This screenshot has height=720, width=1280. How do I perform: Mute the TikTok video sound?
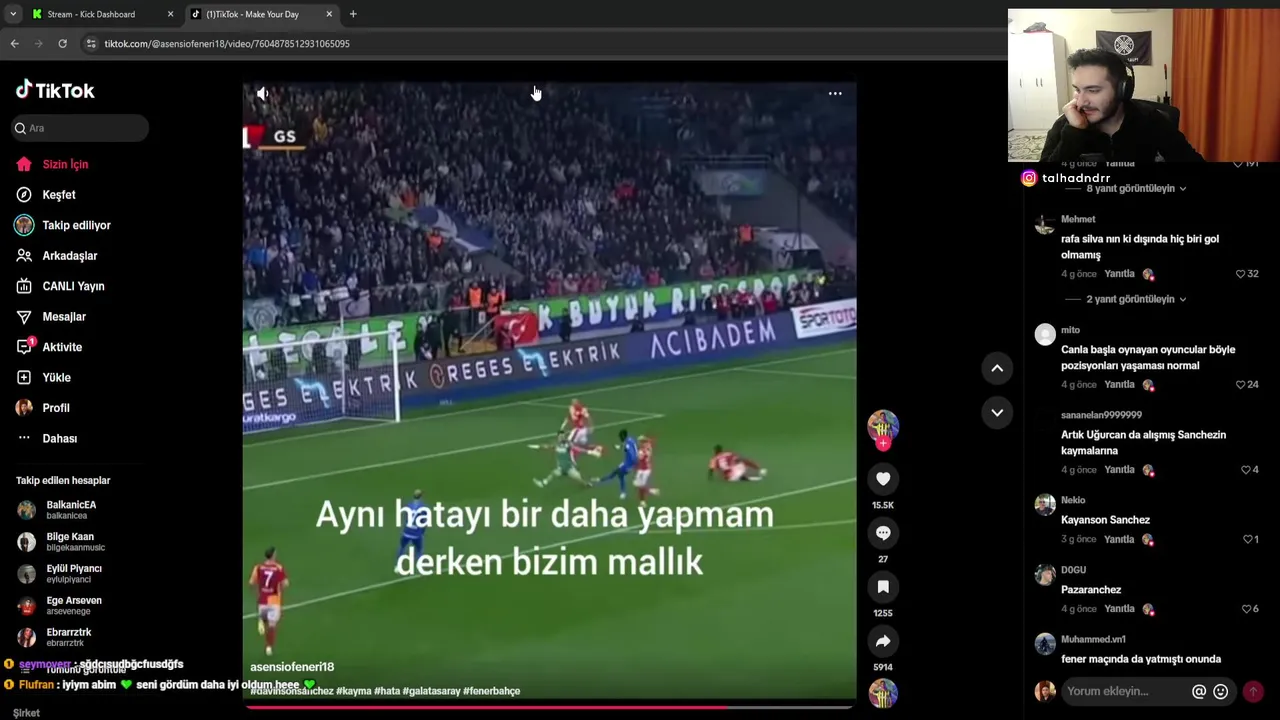(262, 93)
